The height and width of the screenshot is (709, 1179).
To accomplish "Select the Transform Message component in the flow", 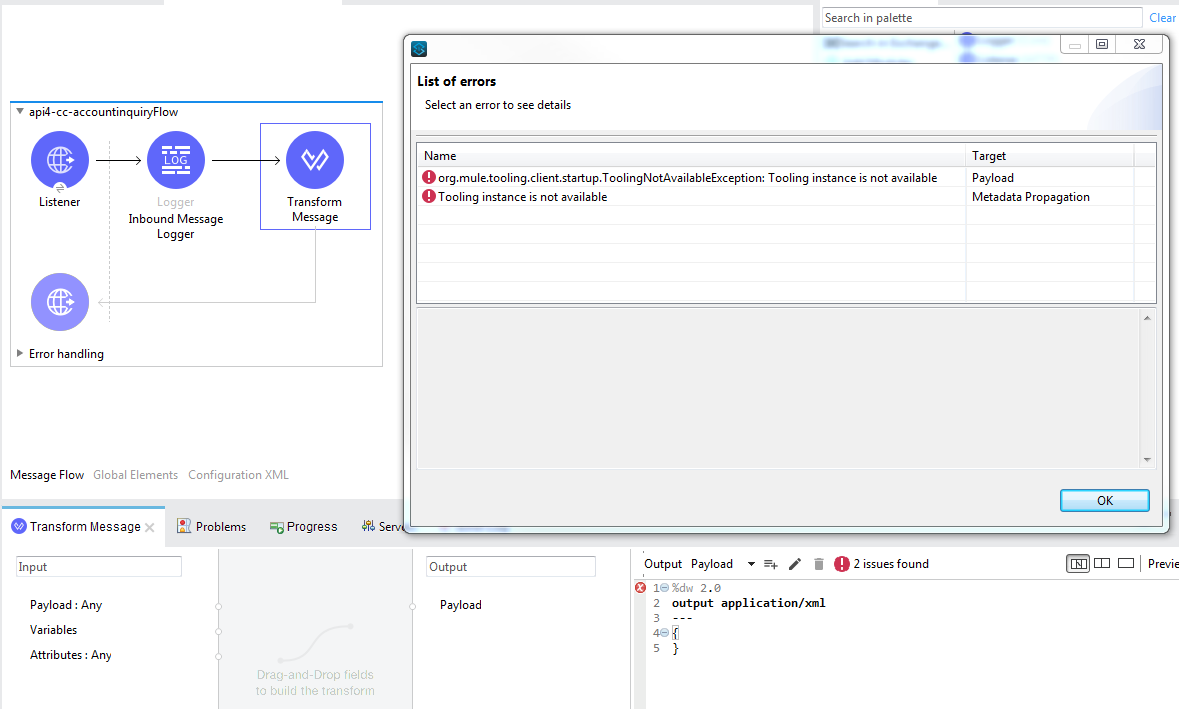I will (x=315, y=160).
